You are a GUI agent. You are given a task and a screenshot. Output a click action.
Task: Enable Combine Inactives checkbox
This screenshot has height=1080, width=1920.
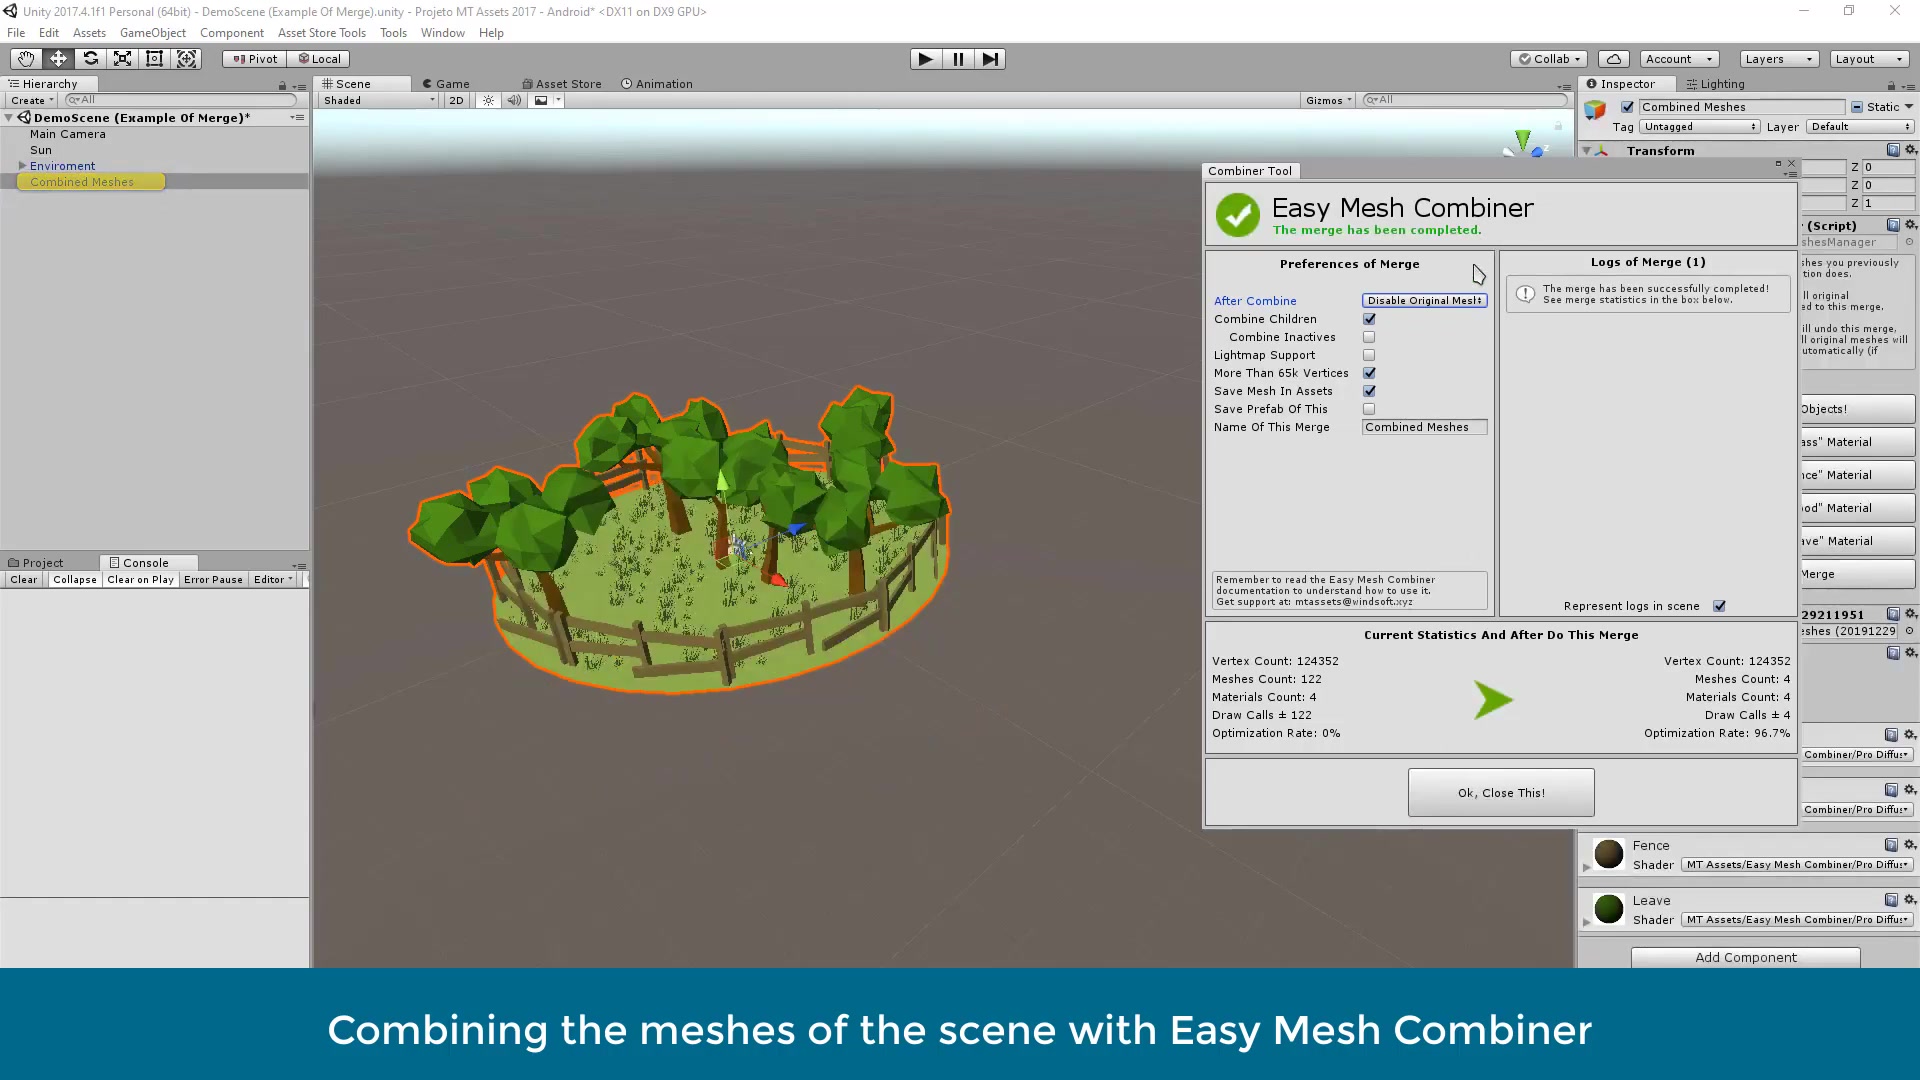pyautogui.click(x=1369, y=337)
